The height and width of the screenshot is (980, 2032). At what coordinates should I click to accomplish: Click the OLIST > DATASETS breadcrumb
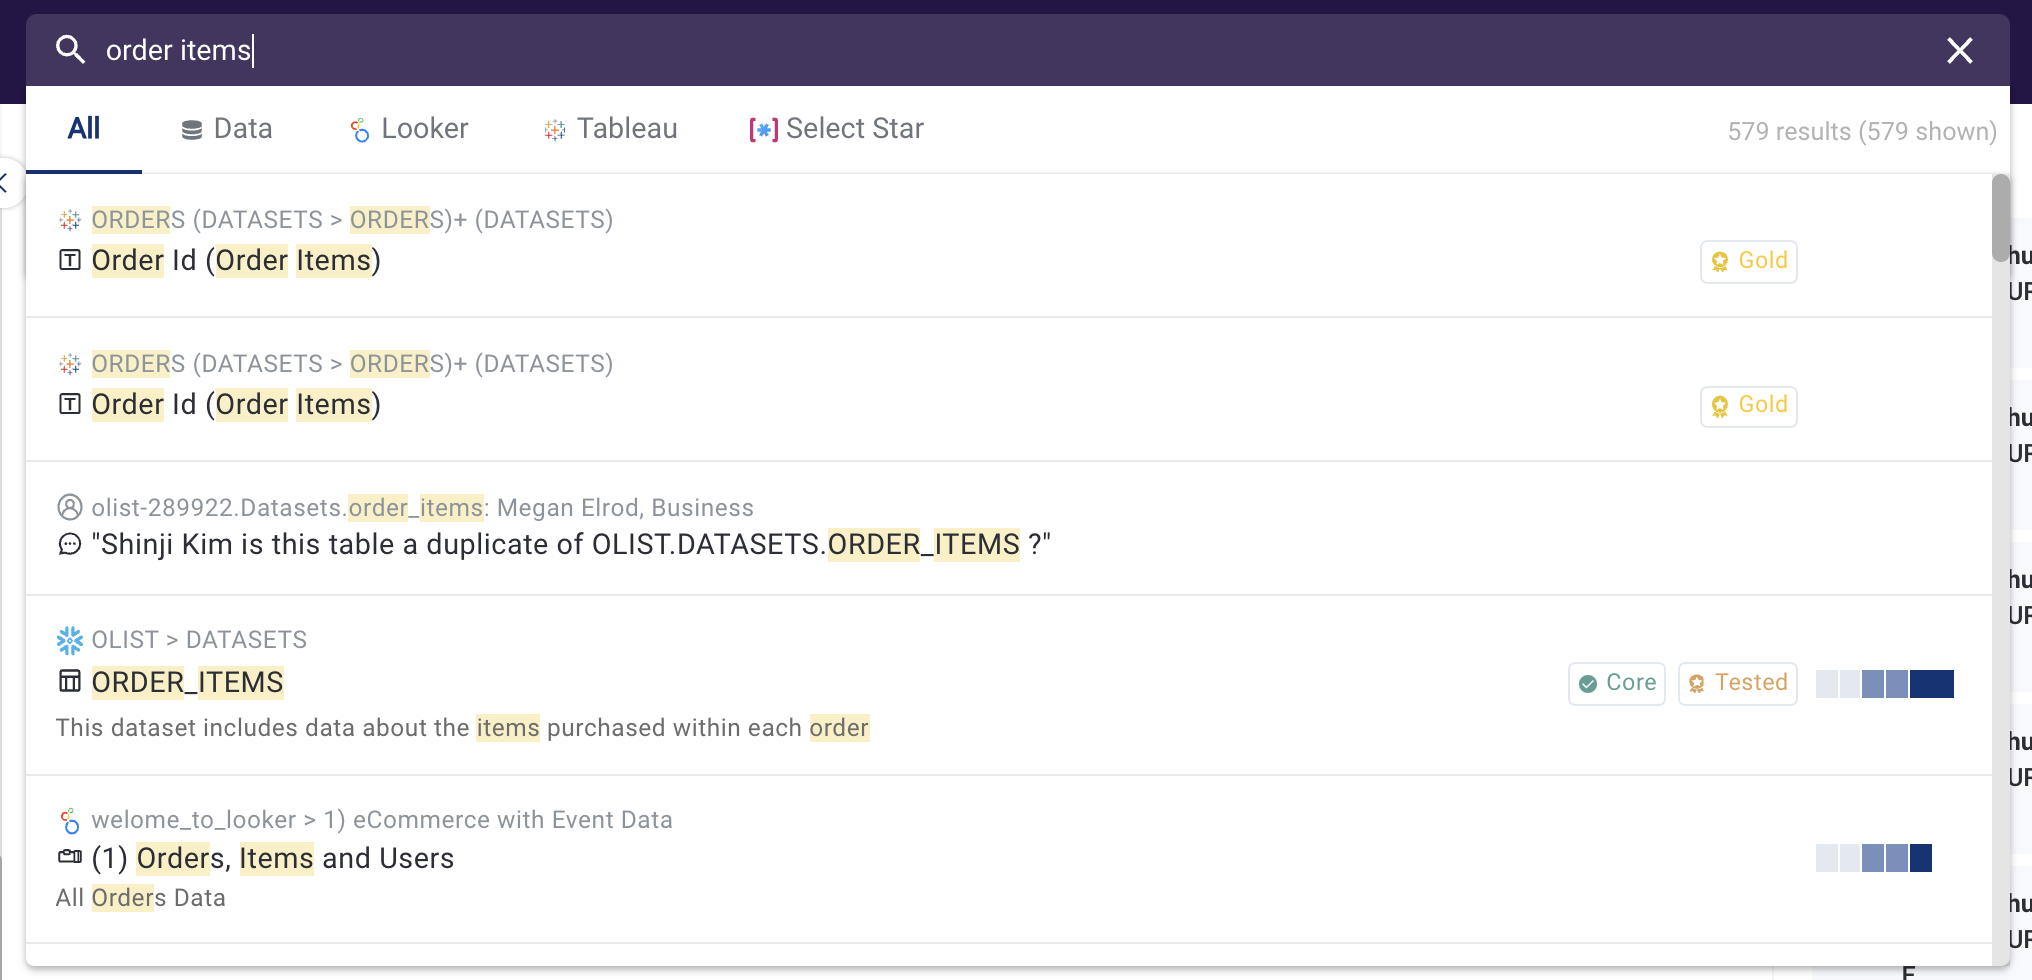[x=199, y=640]
